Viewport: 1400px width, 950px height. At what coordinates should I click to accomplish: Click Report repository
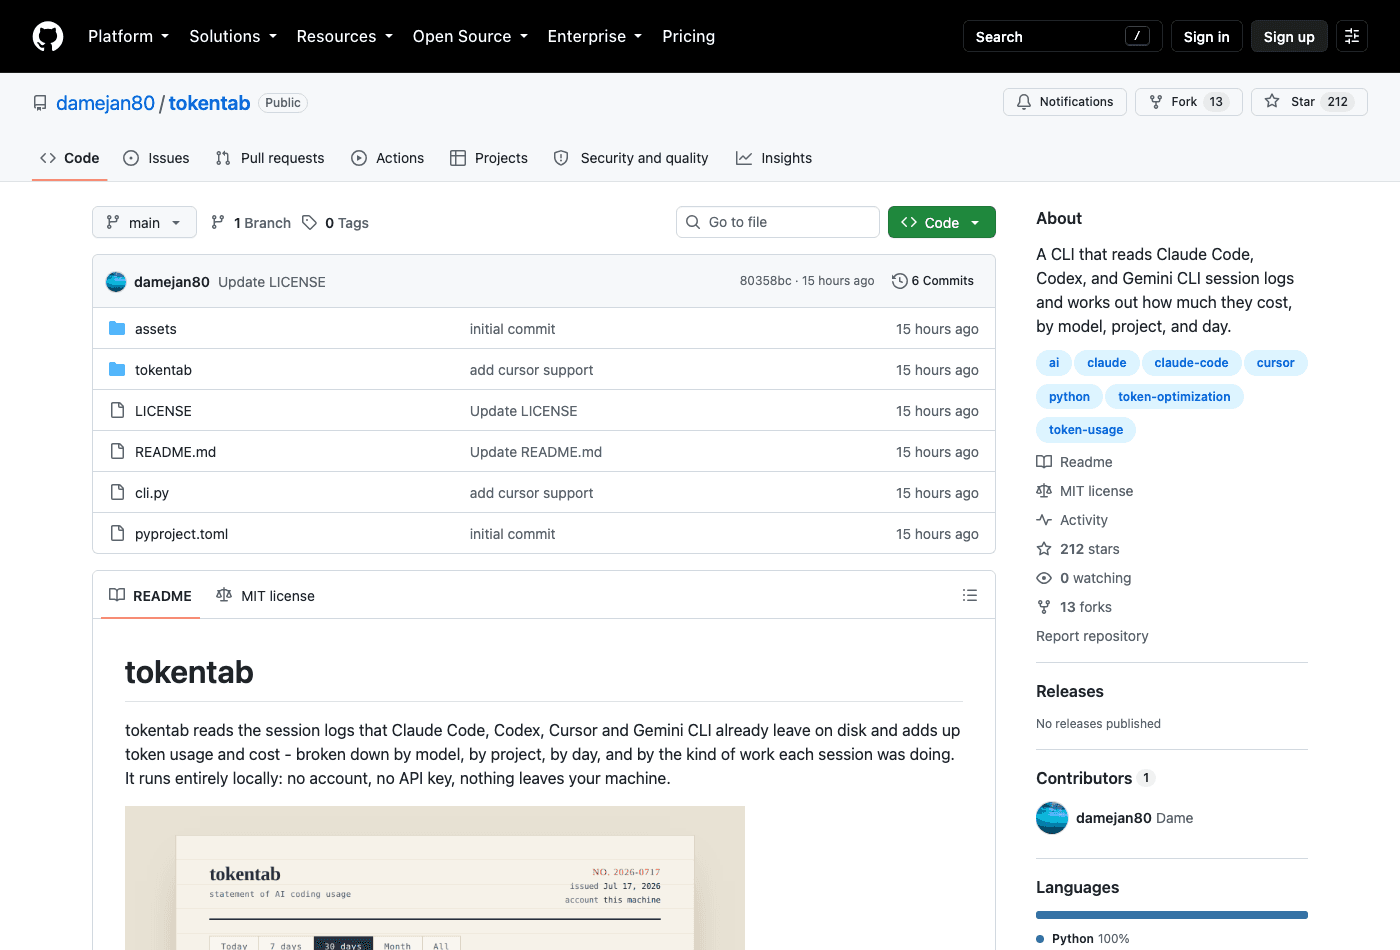[x=1092, y=636]
